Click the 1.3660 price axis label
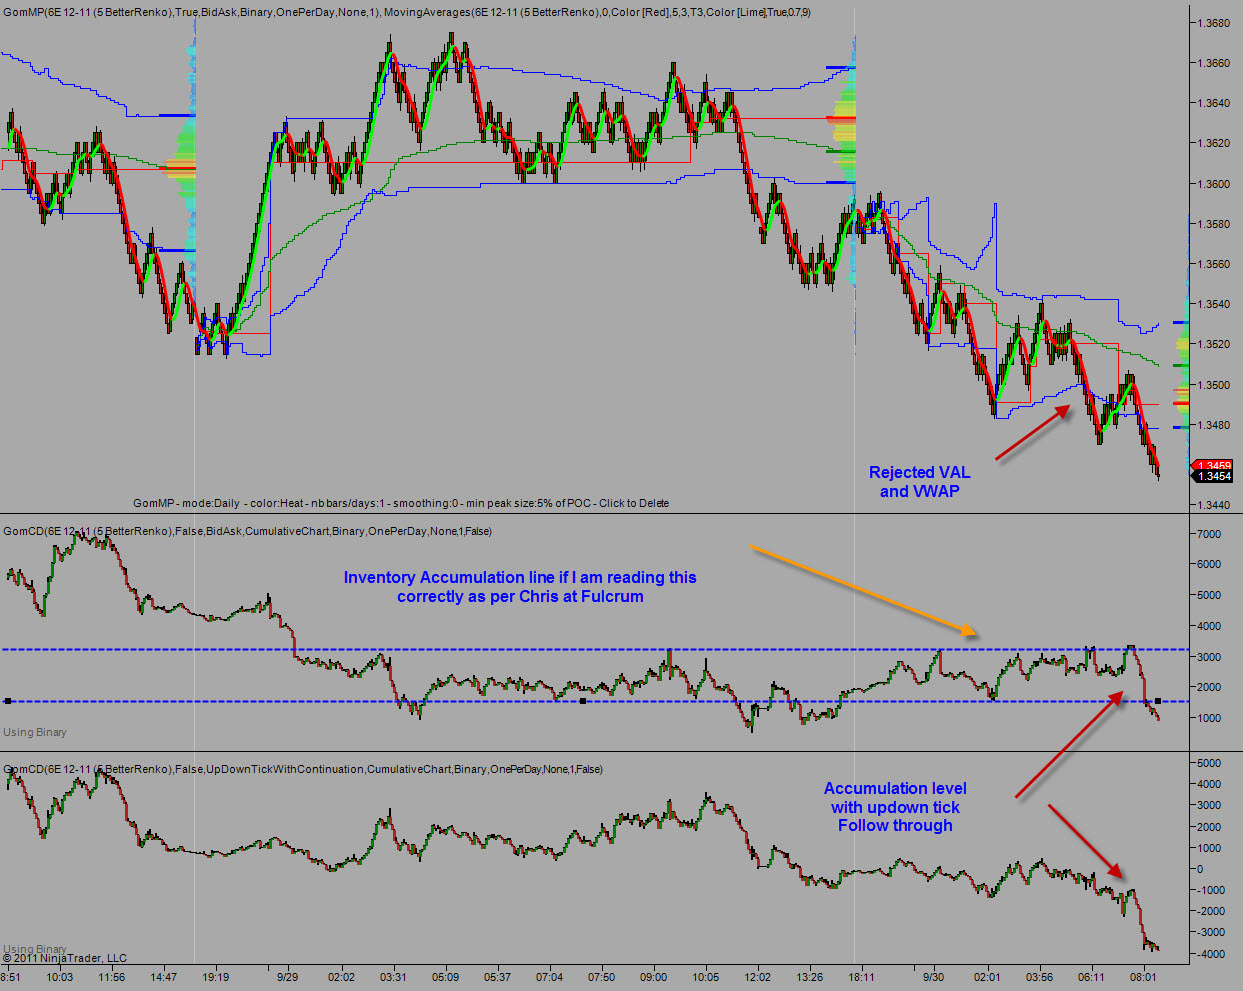The height and width of the screenshot is (991, 1243). tap(1213, 63)
